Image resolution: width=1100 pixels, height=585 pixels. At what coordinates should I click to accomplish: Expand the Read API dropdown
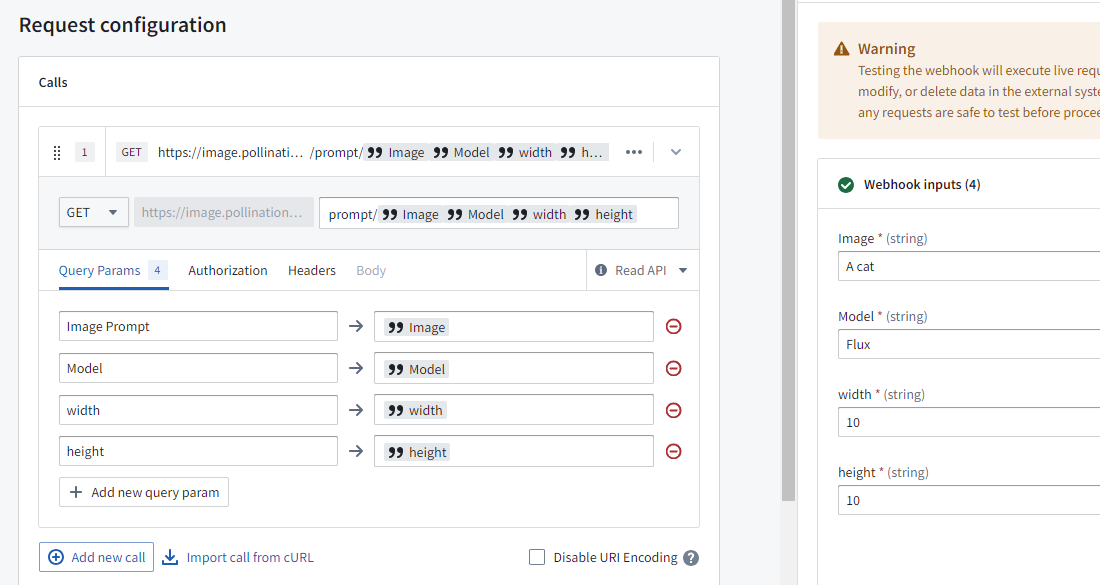[x=683, y=270]
